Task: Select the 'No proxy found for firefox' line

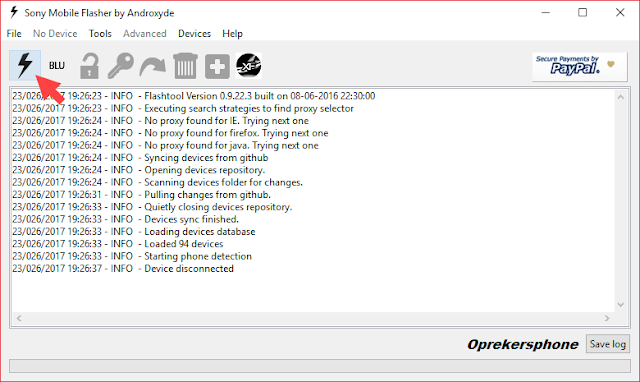Action: (x=170, y=133)
